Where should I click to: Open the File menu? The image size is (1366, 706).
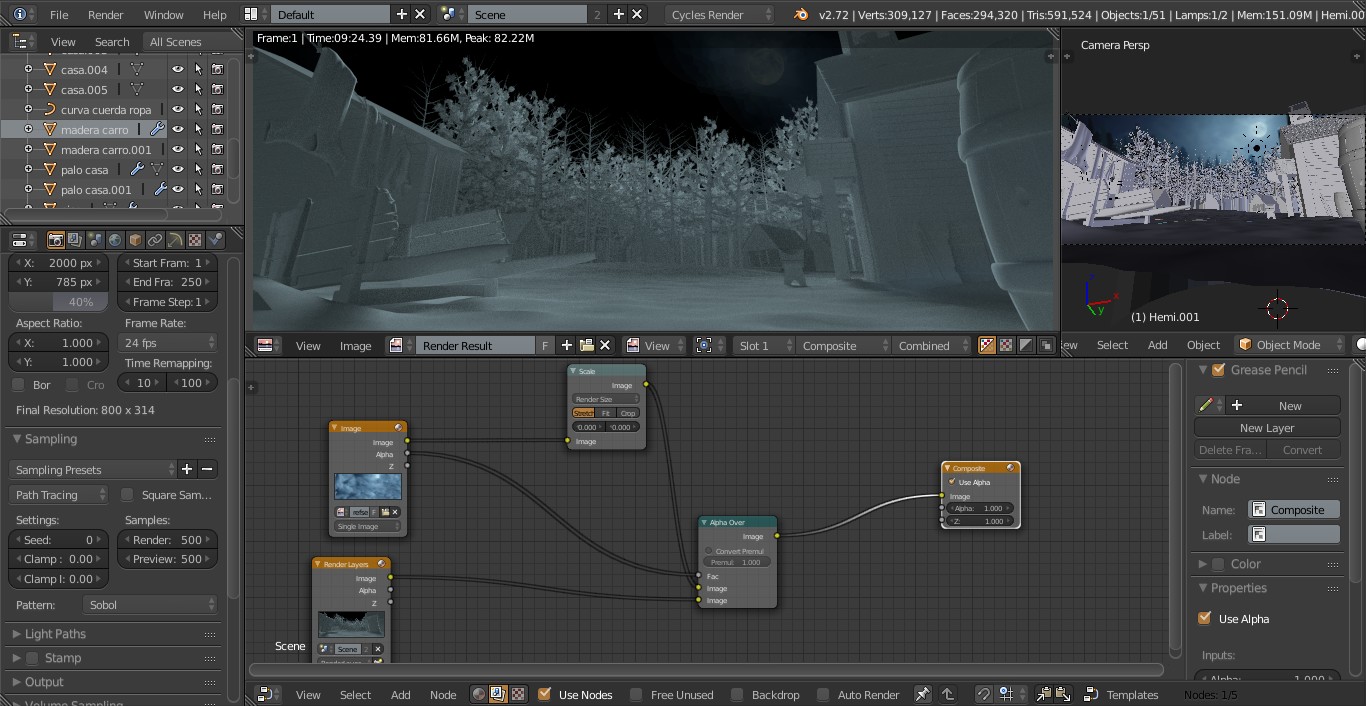(59, 14)
